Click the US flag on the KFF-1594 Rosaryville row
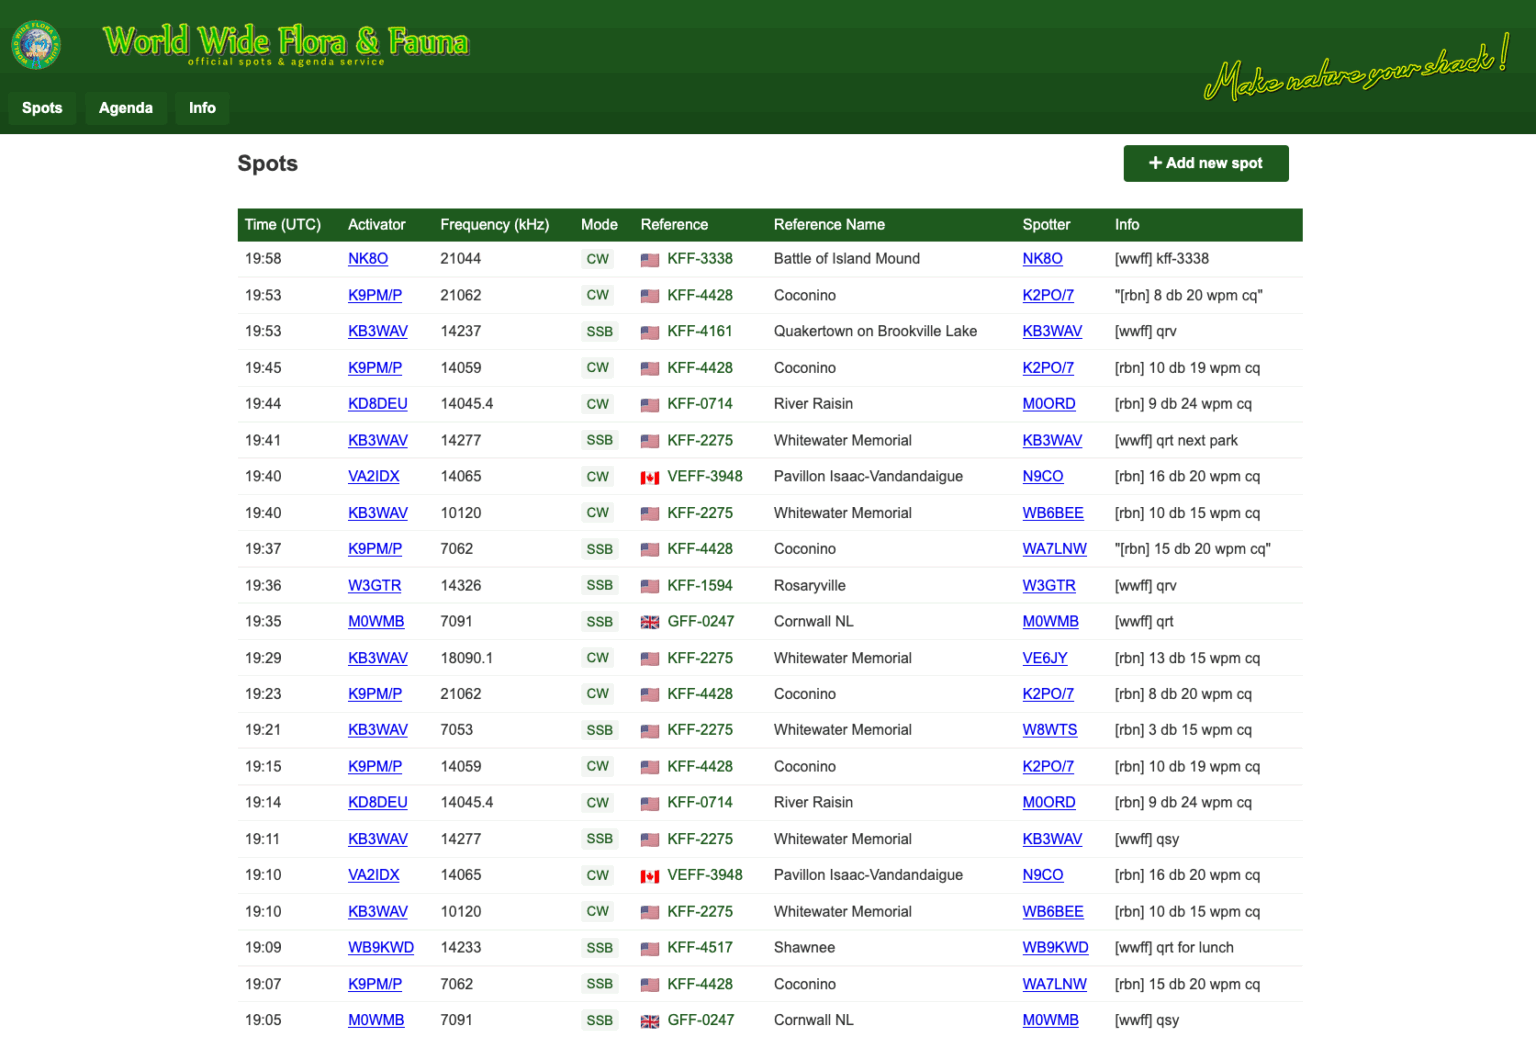1536x1037 pixels. coord(650,585)
